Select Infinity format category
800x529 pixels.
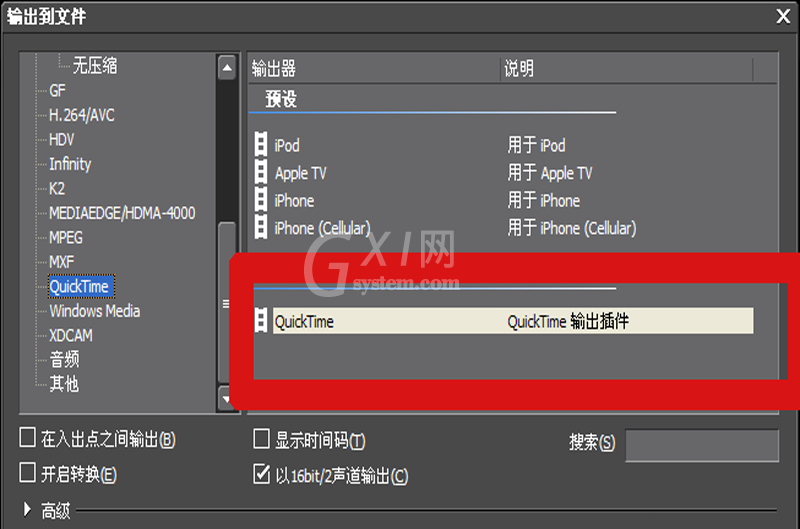point(70,164)
